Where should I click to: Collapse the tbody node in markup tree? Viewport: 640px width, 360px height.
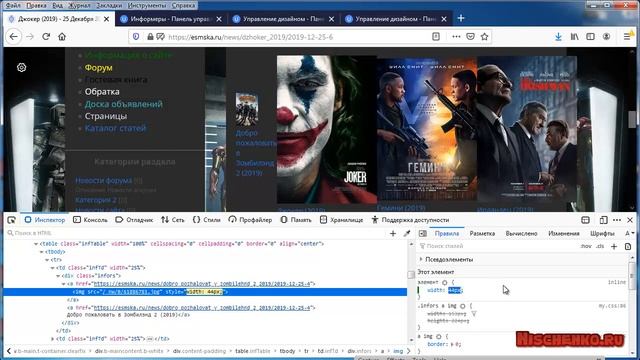click(x=41, y=252)
